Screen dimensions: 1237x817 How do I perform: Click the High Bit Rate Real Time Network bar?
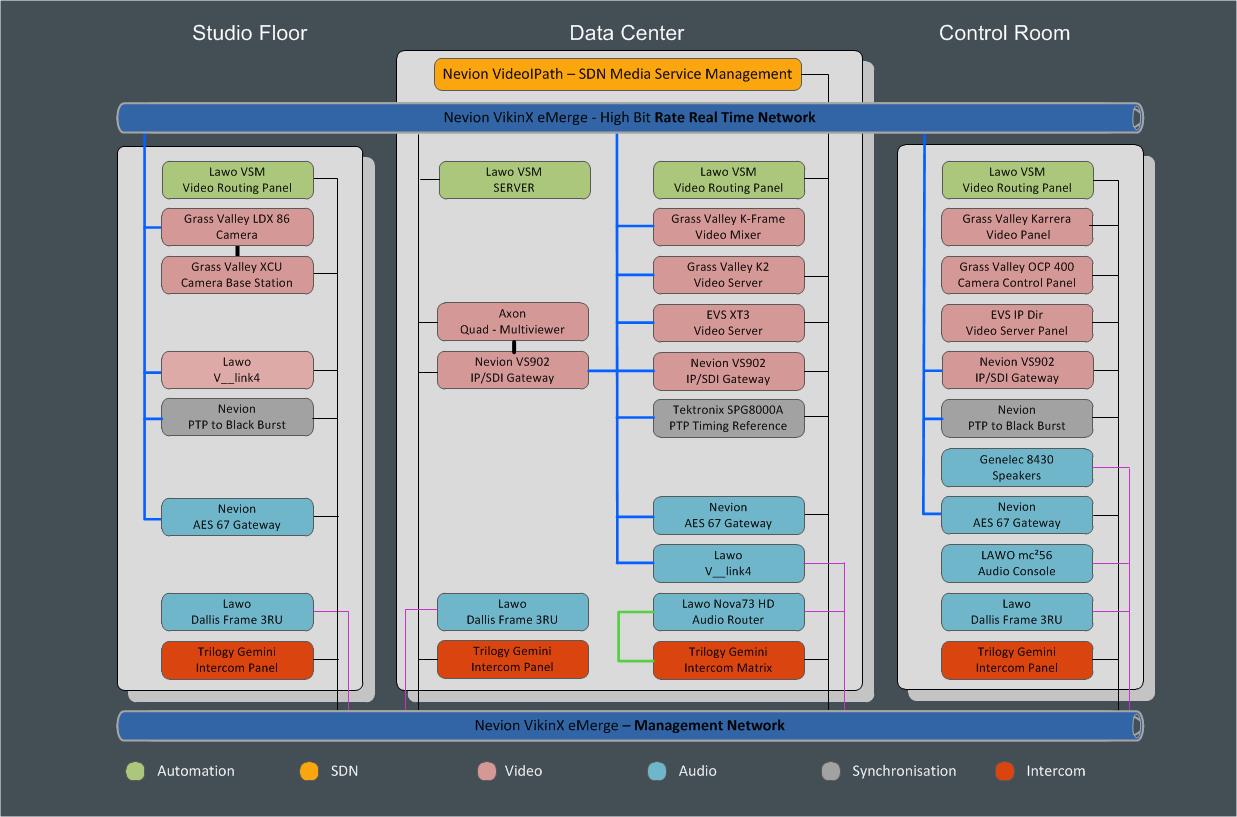630,117
